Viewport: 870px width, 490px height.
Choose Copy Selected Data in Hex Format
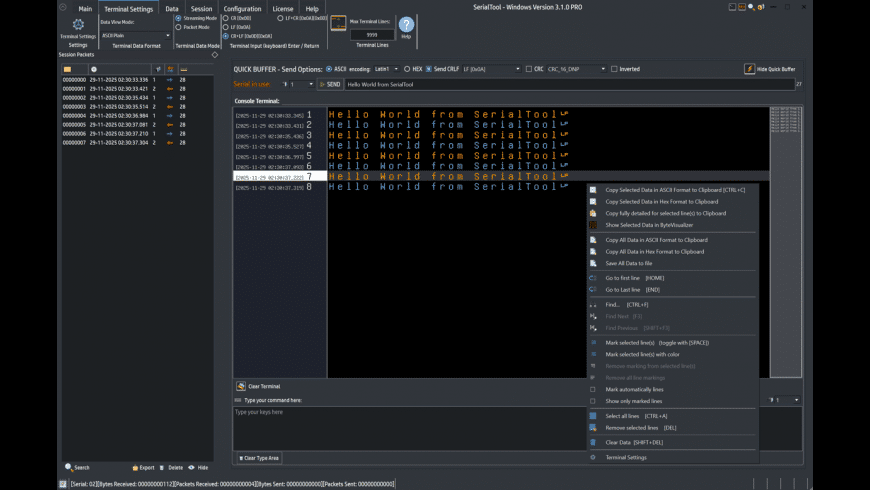click(661, 201)
